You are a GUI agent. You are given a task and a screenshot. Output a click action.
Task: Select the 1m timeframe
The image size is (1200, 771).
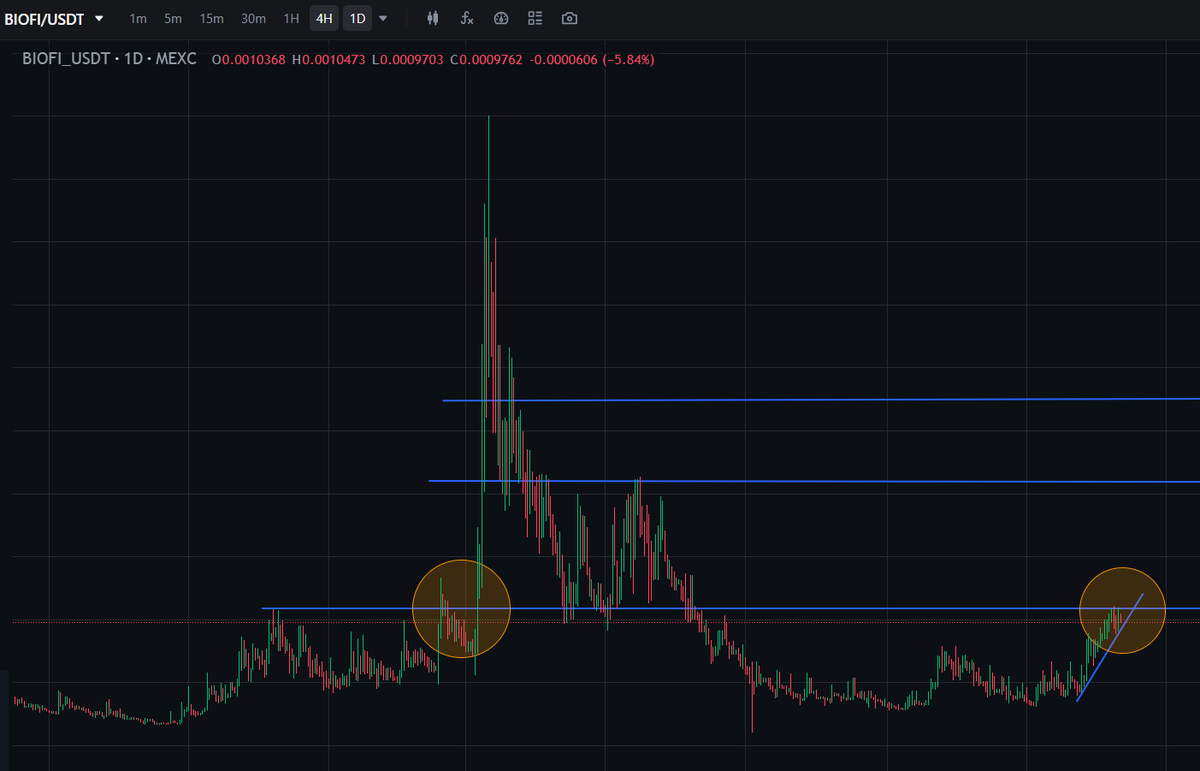pyautogui.click(x=138, y=18)
